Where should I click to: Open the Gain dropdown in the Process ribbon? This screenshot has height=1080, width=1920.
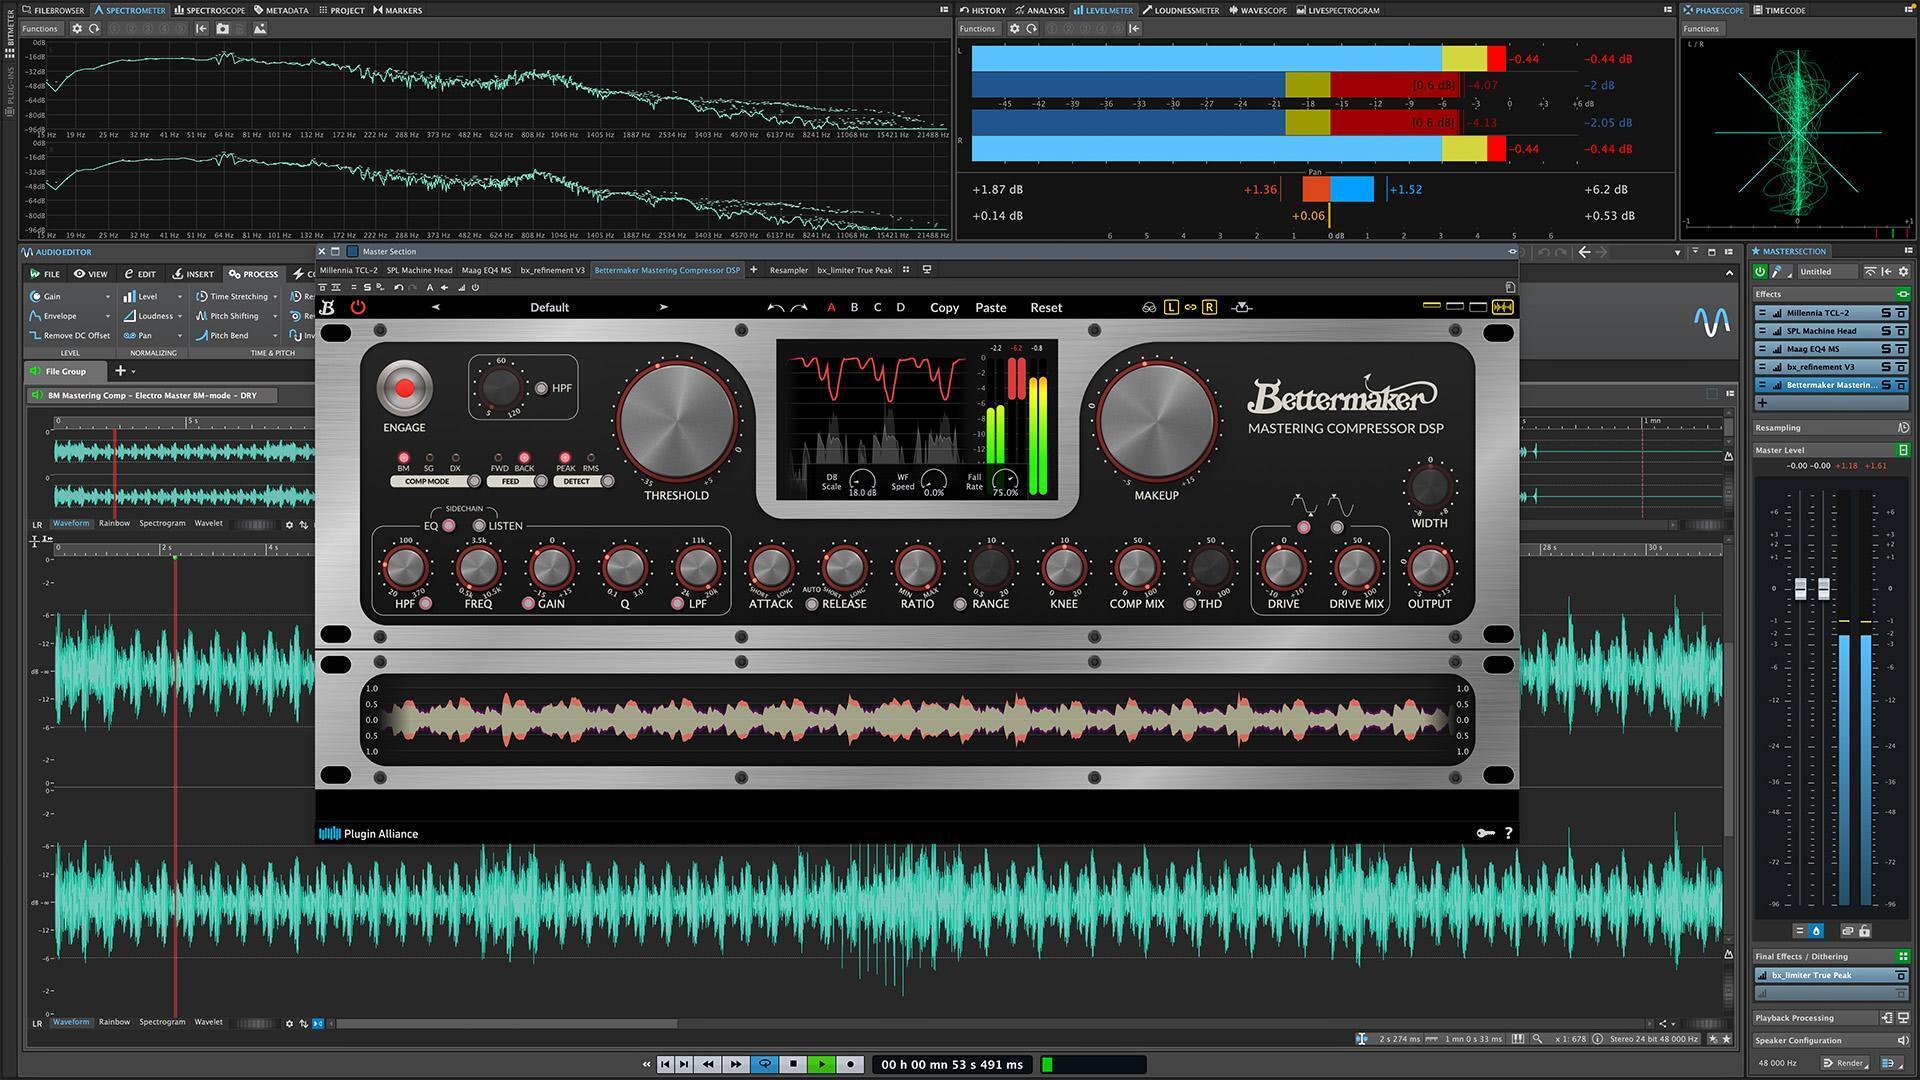[108, 296]
